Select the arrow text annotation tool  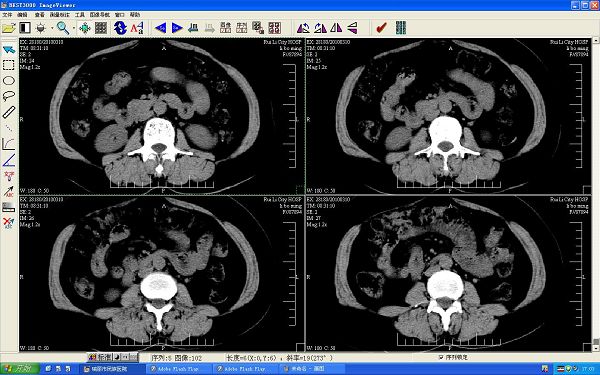[9, 192]
